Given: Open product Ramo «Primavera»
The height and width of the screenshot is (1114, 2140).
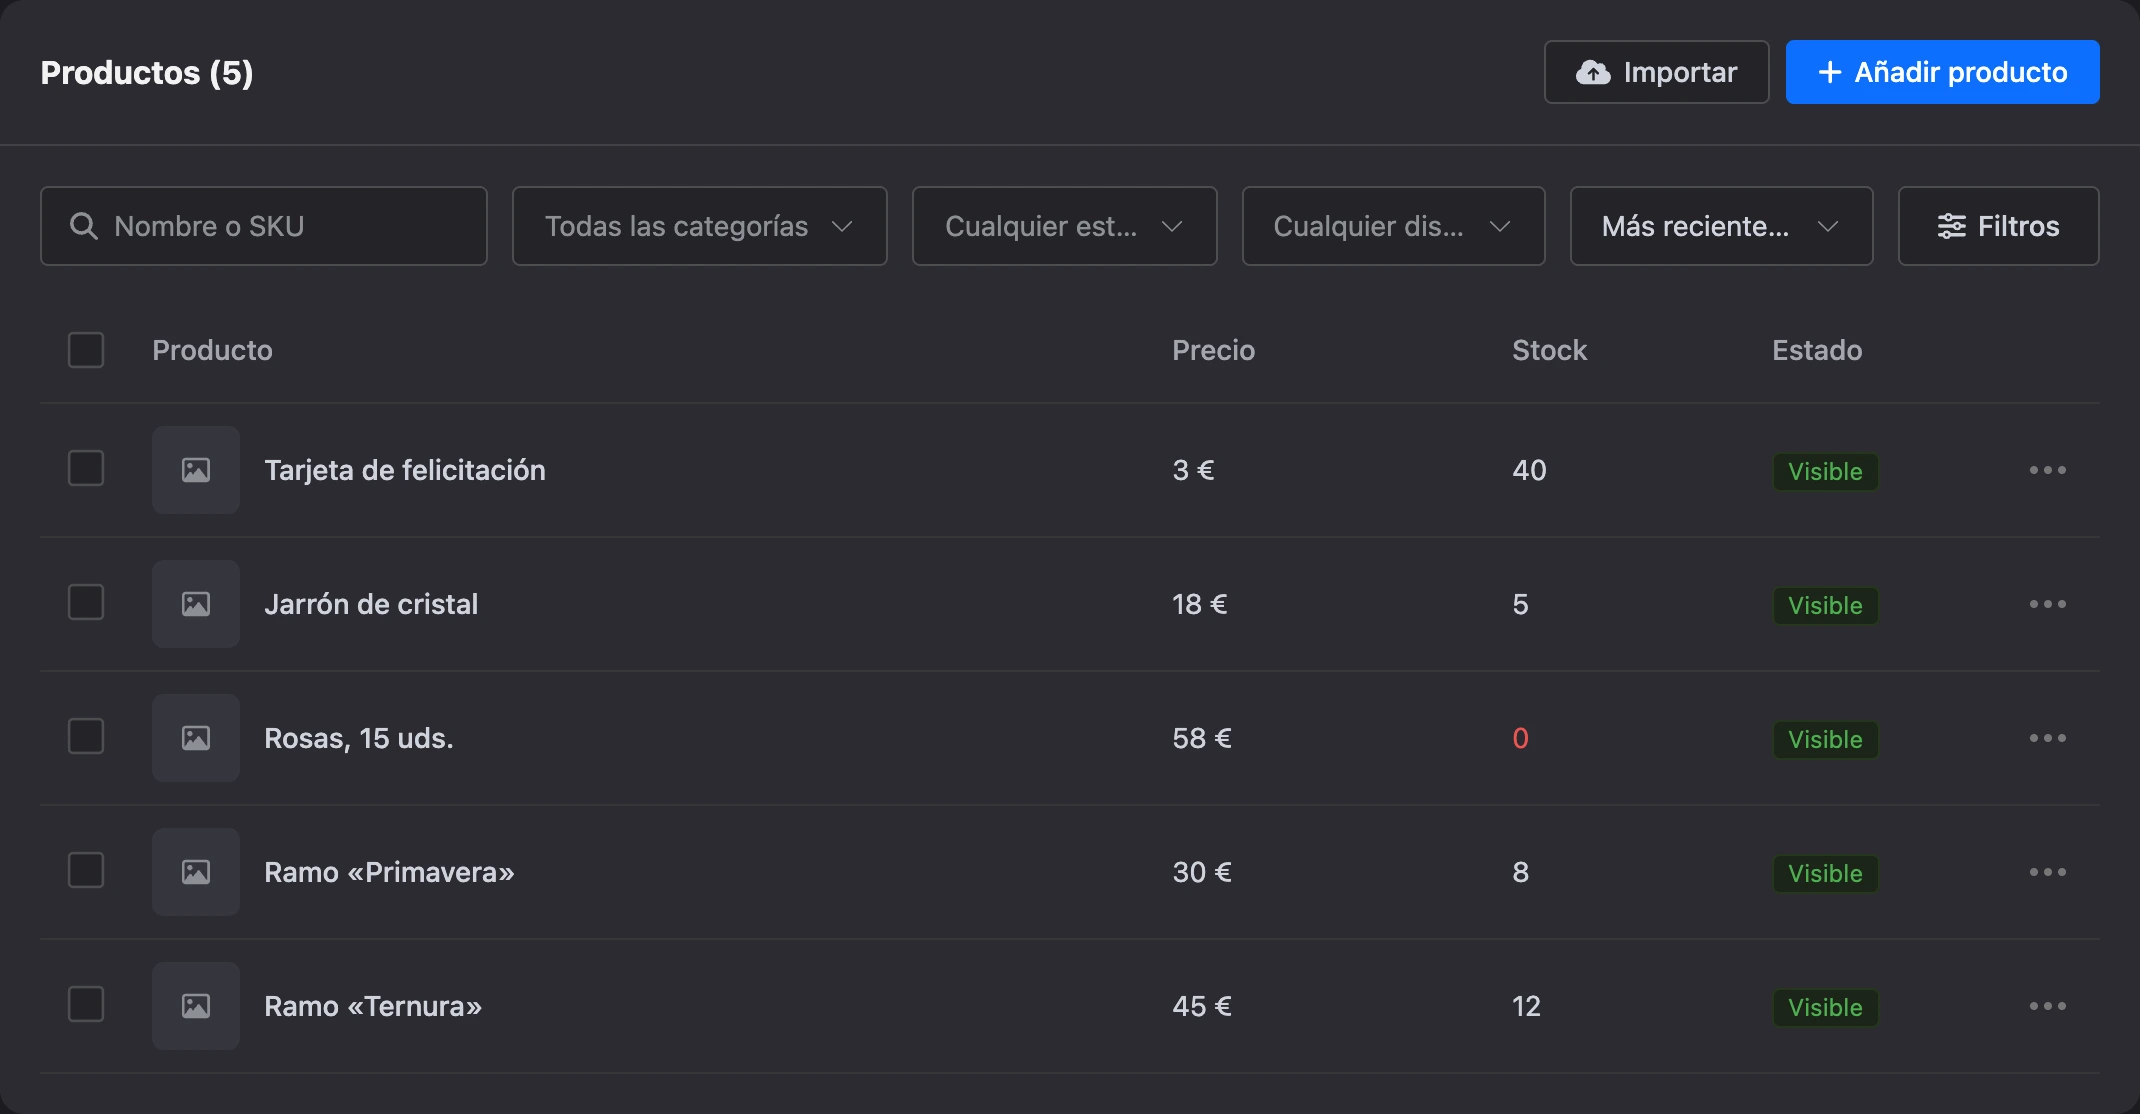Looking at the screenshot, I should [x=389, y=872].
